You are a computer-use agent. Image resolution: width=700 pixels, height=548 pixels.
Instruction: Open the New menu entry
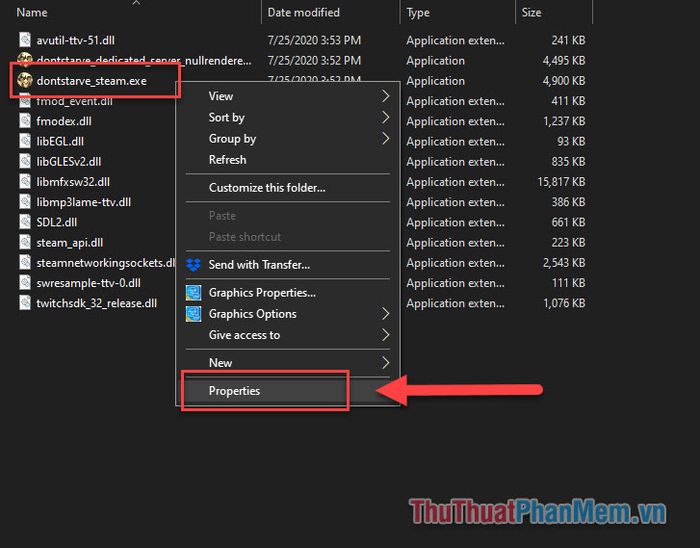(288, 363)
